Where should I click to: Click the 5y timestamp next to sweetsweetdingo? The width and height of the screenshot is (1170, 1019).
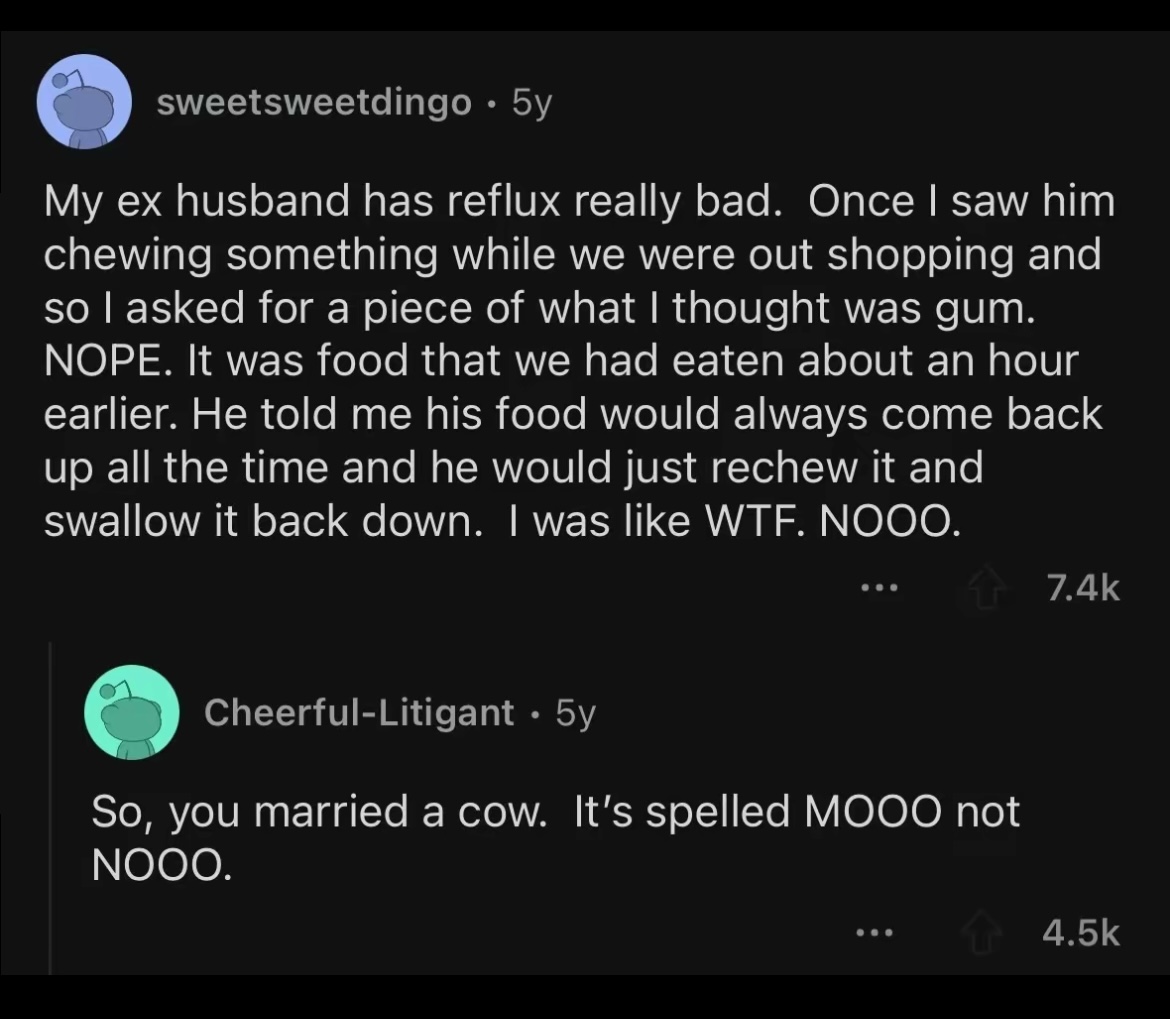pyautogui.click(x=530, y=103)
